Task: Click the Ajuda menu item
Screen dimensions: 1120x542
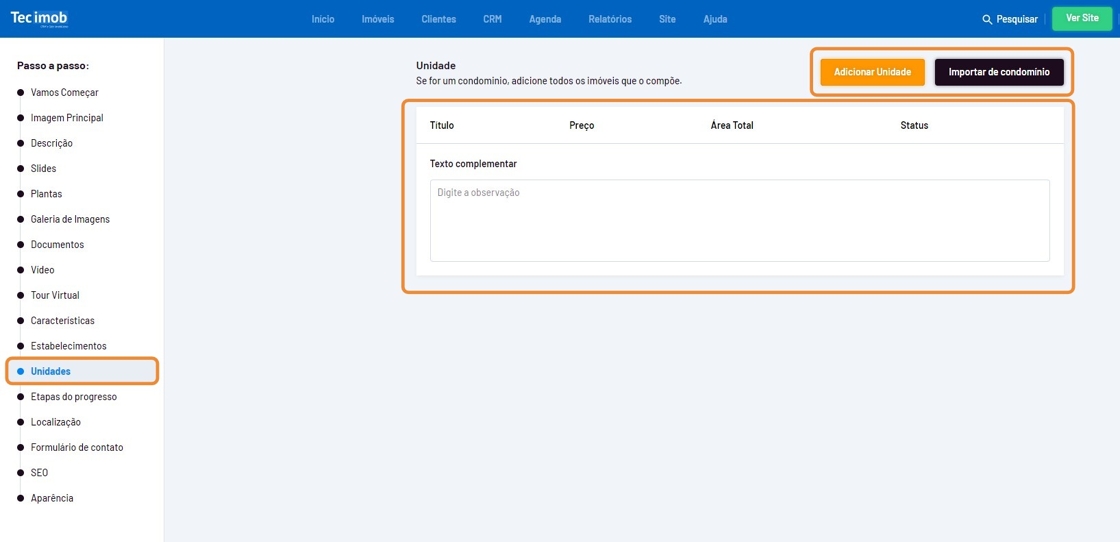Action: 715,19
